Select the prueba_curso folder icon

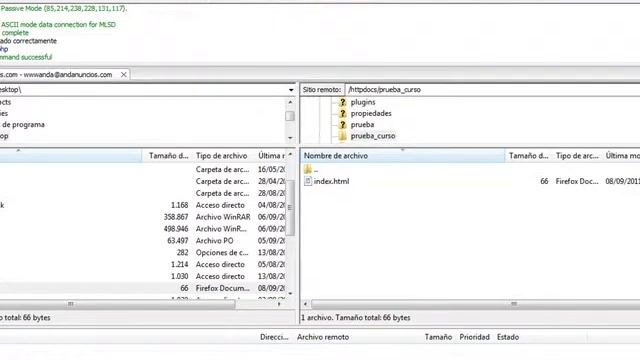click(x=342, y=136)
